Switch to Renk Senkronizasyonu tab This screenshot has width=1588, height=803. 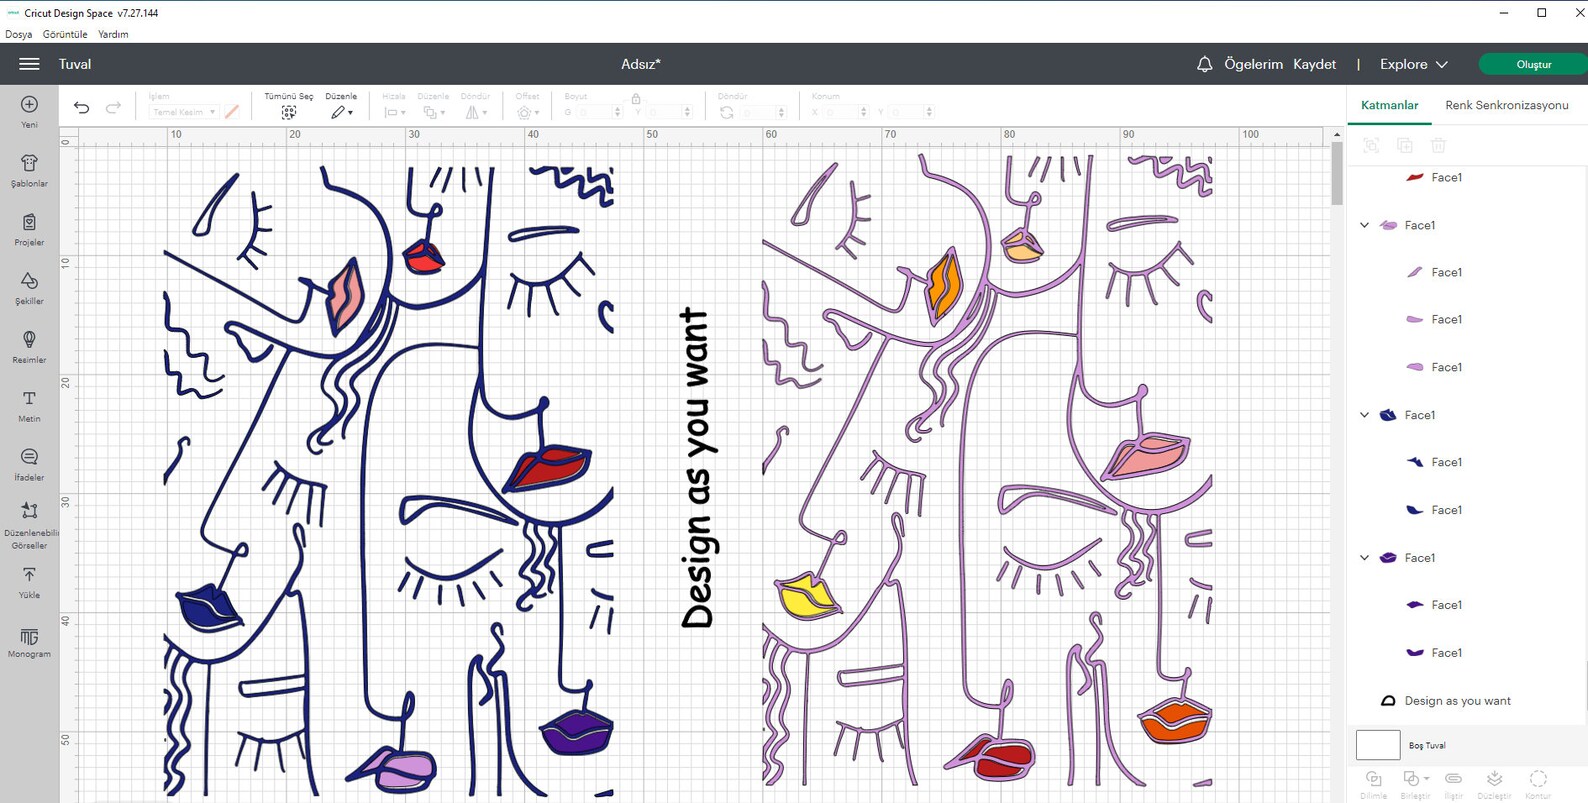click(x=1506, y=105)
